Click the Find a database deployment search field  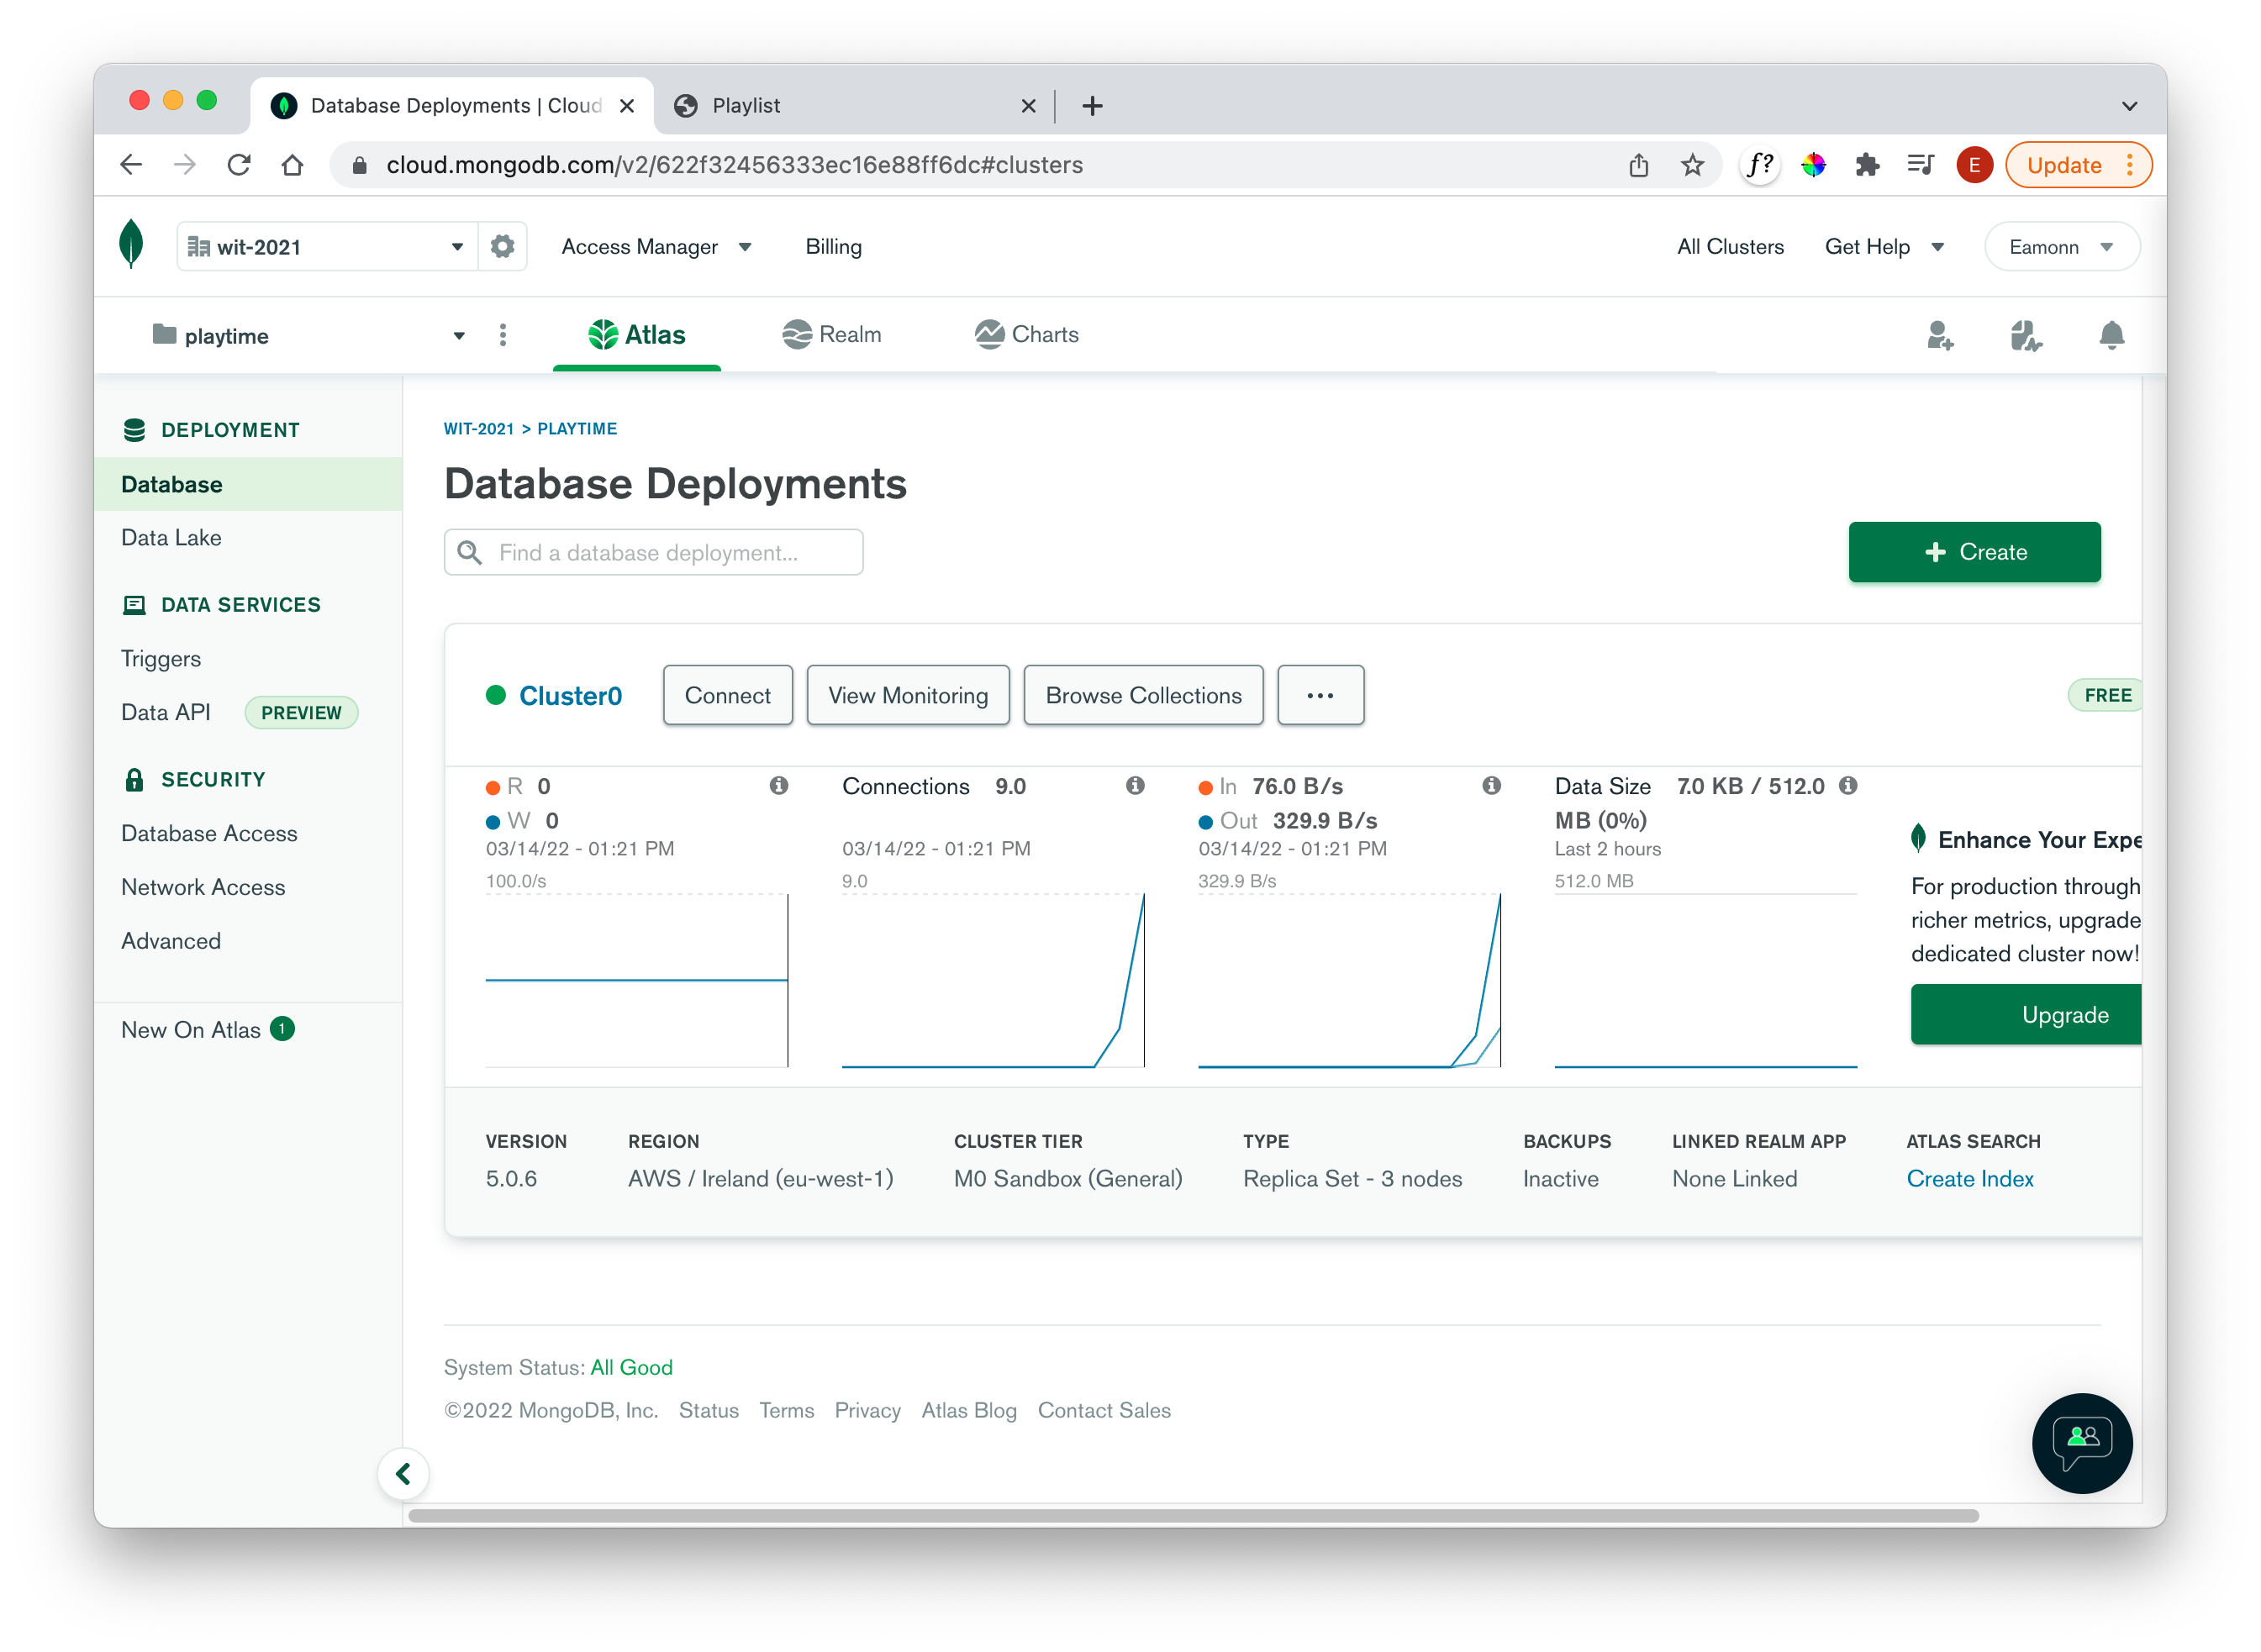pyautogui.click(x=654, y=552)
